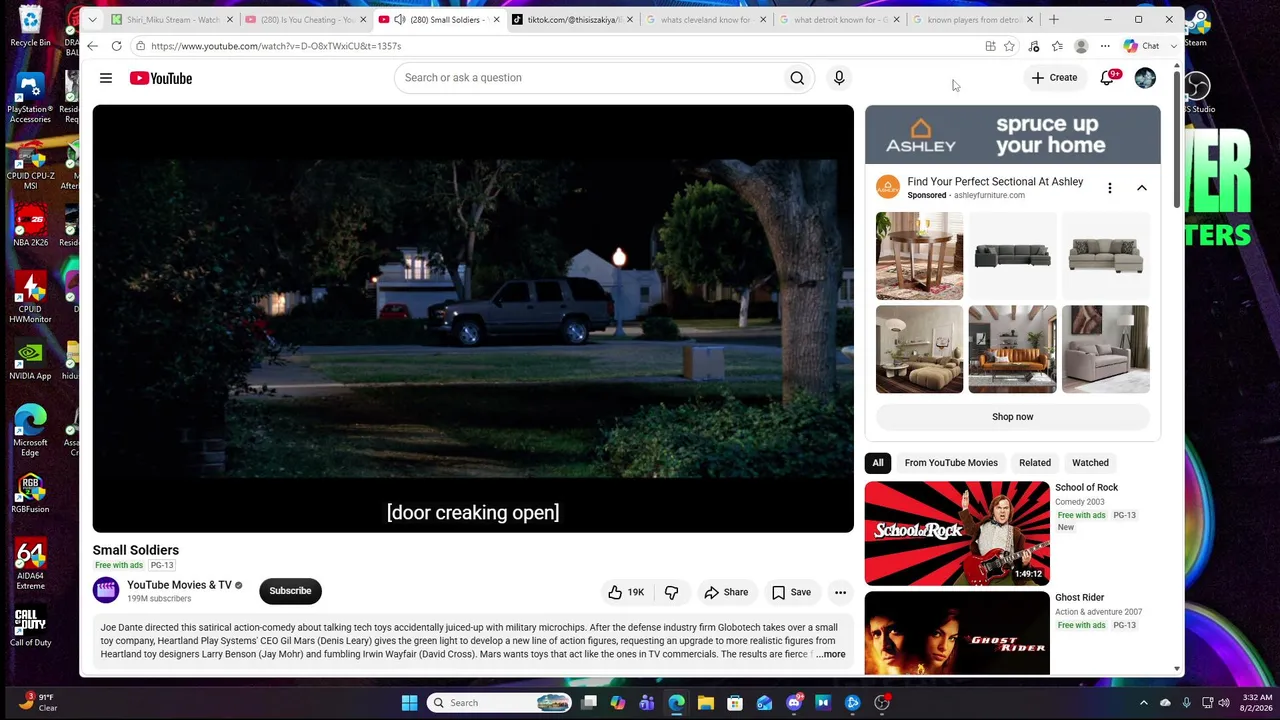1280x720 pixels.
Task: Save the video to a playlist
Action: [791, 592]
